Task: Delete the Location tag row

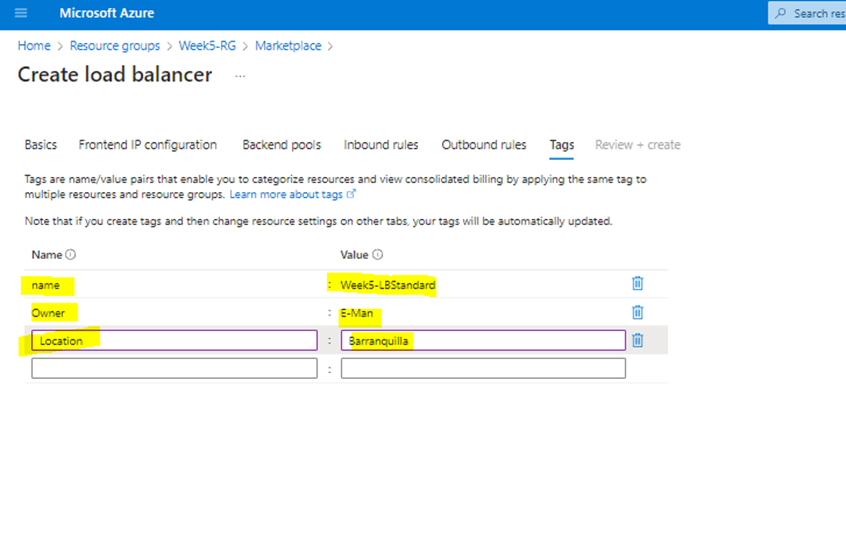Action: tap(637, 341)
